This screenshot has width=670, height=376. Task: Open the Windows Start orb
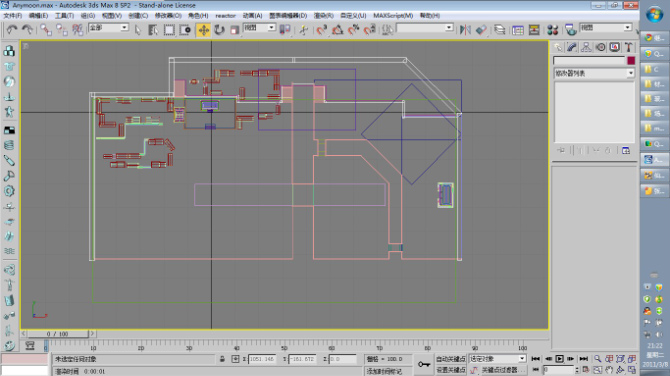click(x=654, y=15)
